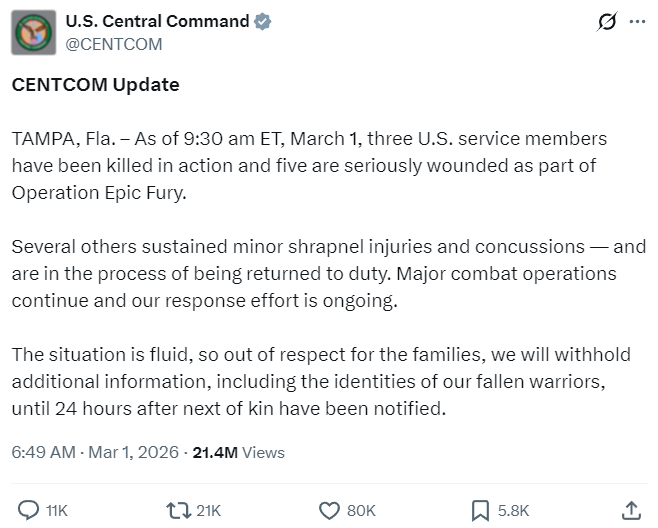Click the CENTCOM profile avatar
This screenshot has height=528, width=658.
pos(33,33)
